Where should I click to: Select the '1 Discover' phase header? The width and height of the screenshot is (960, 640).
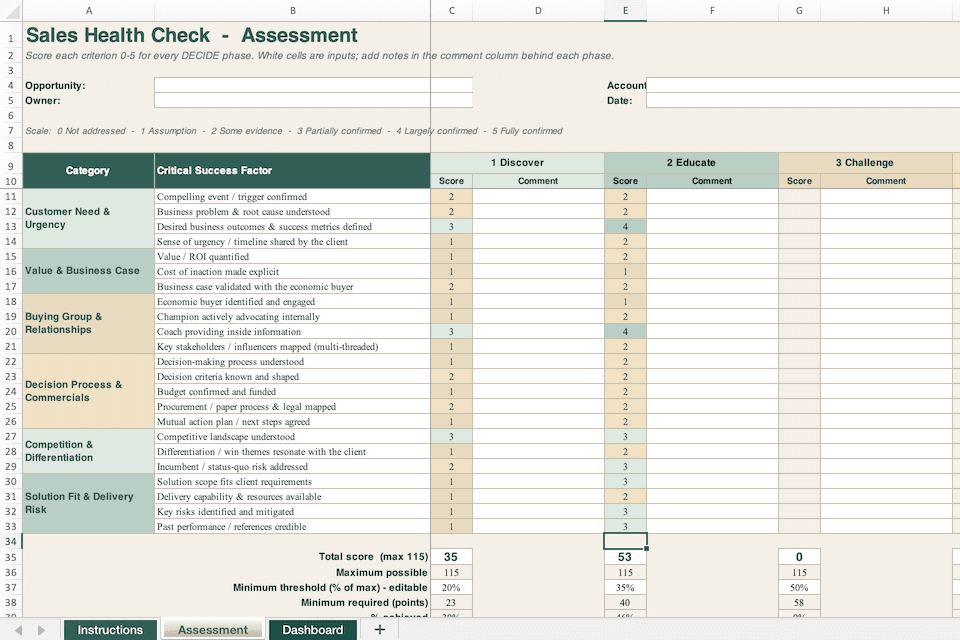(517, 162)
